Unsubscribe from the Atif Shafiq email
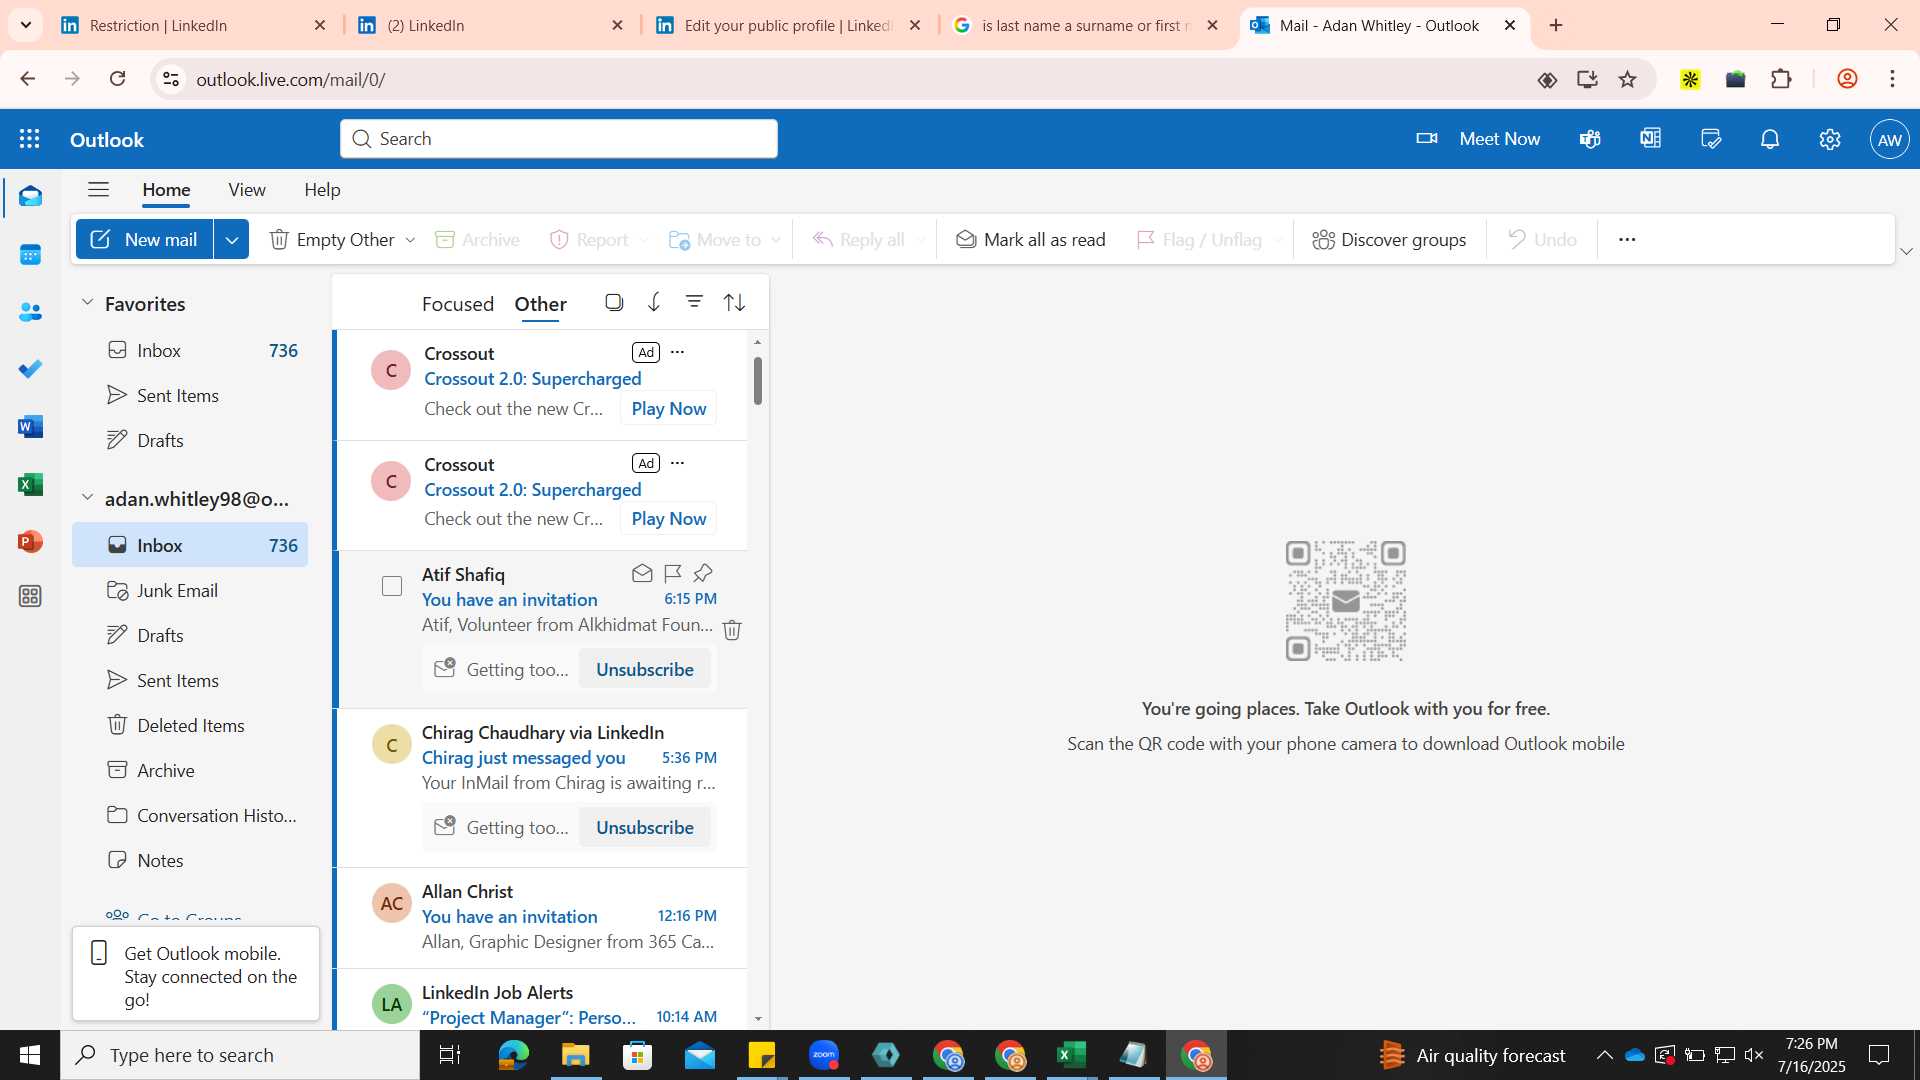This screenshot has height=1080, width=1920. (x=645, y=669)
